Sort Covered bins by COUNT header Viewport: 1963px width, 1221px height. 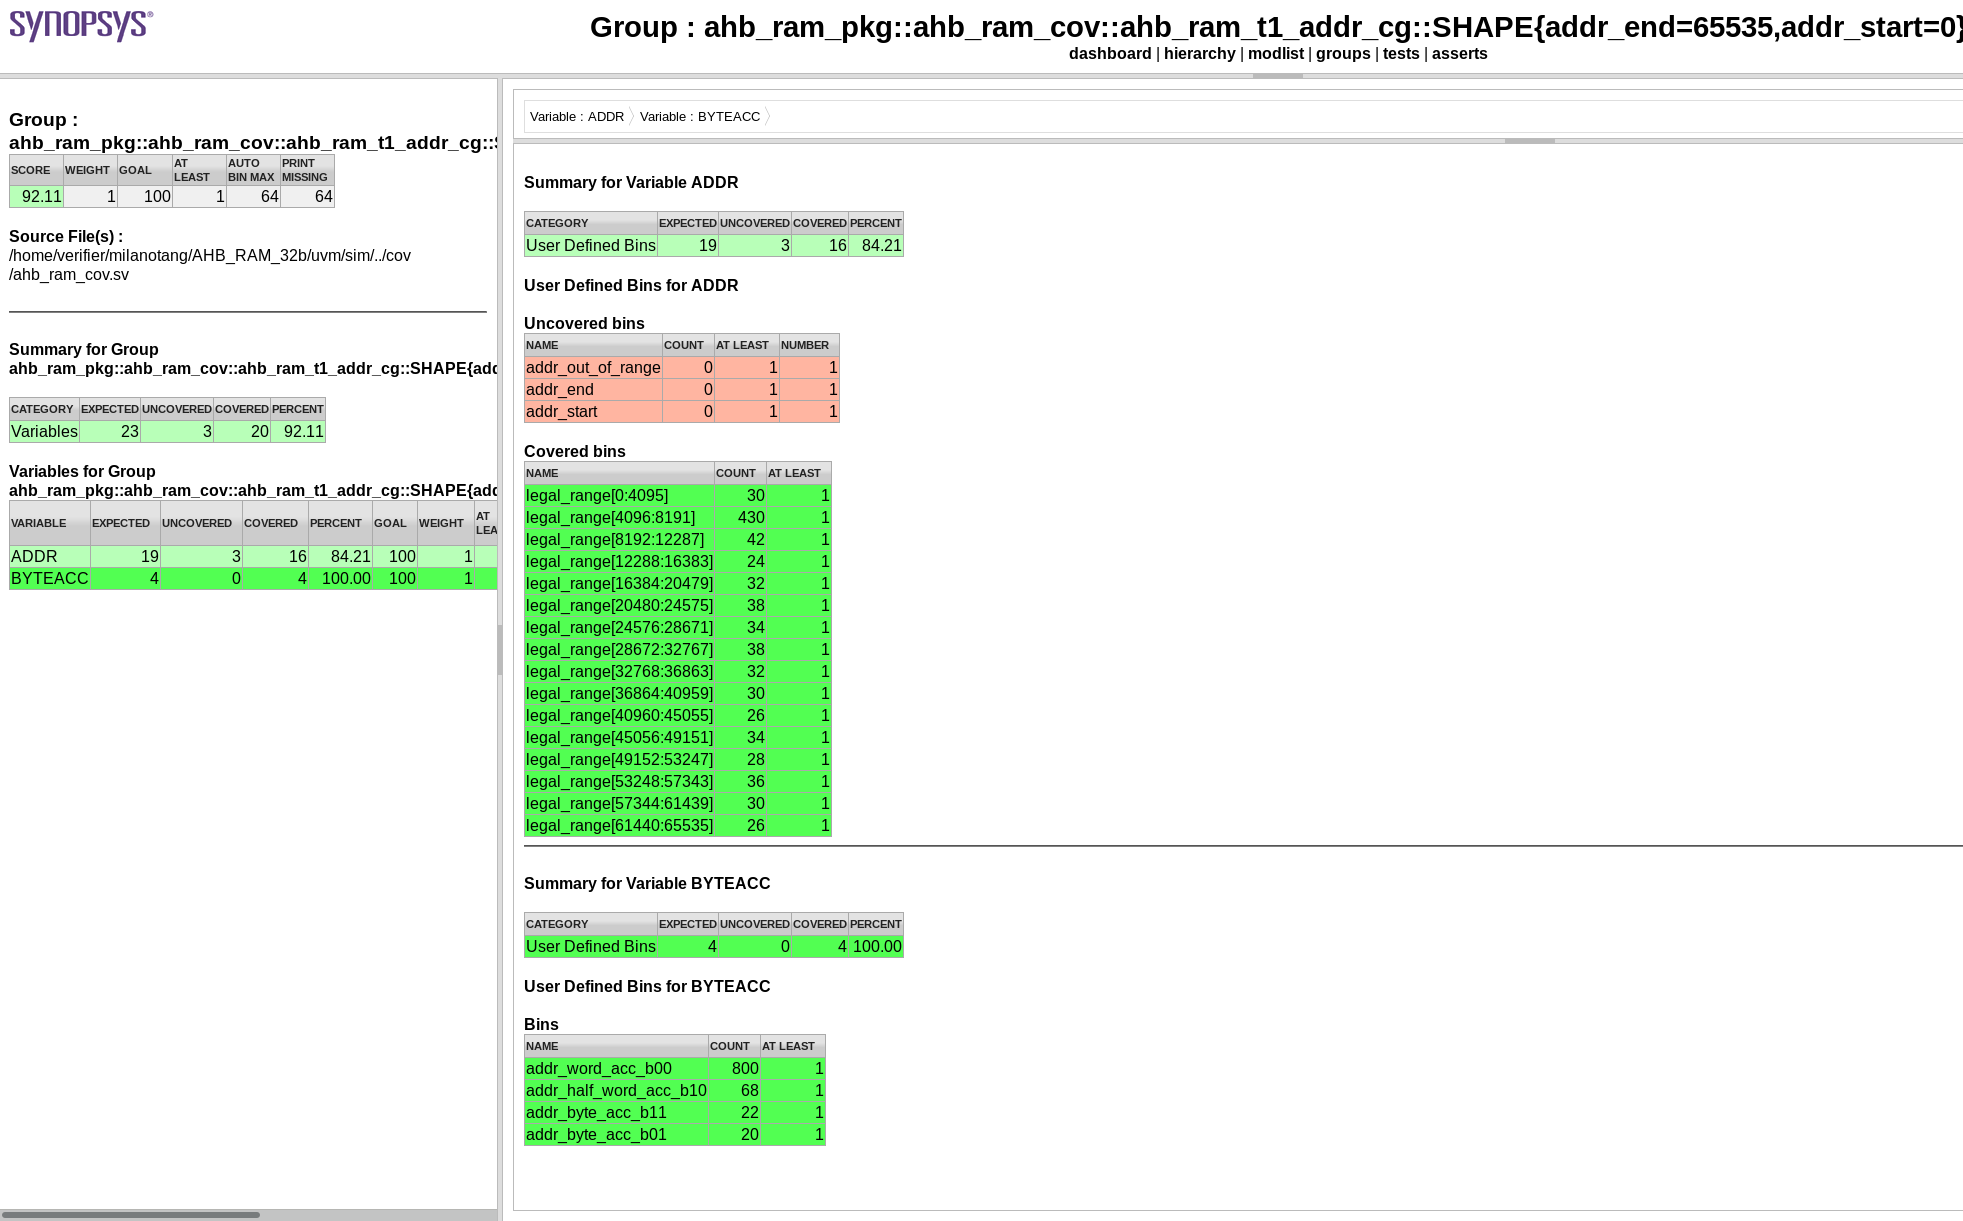click(x=736, y=473)
